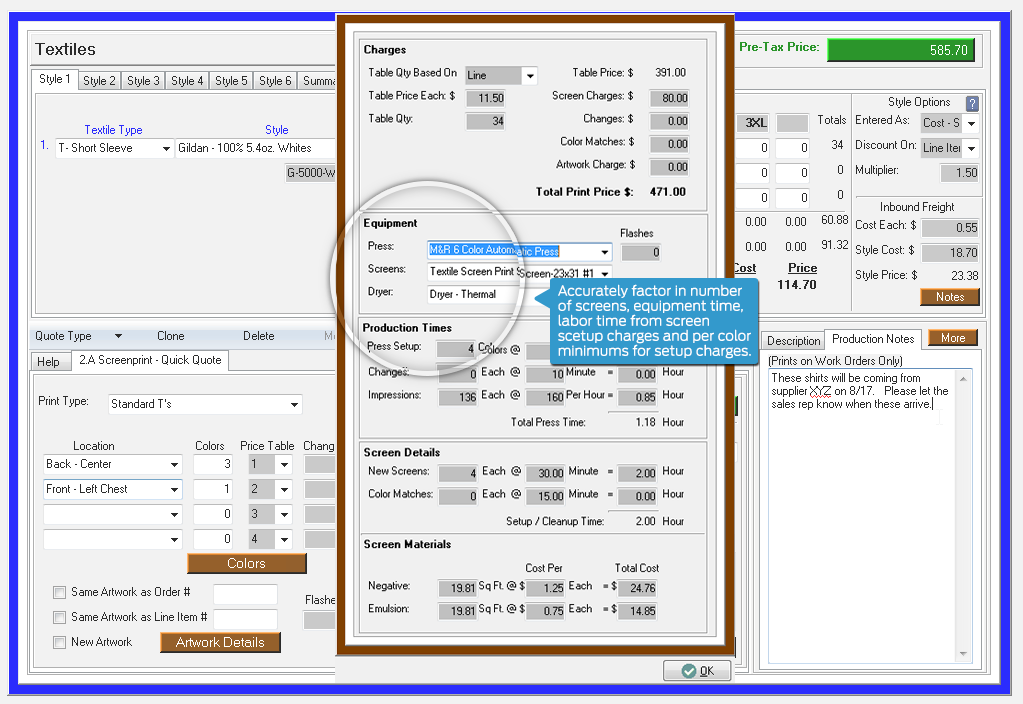Open the Production Notes tab

click(872, 340)
